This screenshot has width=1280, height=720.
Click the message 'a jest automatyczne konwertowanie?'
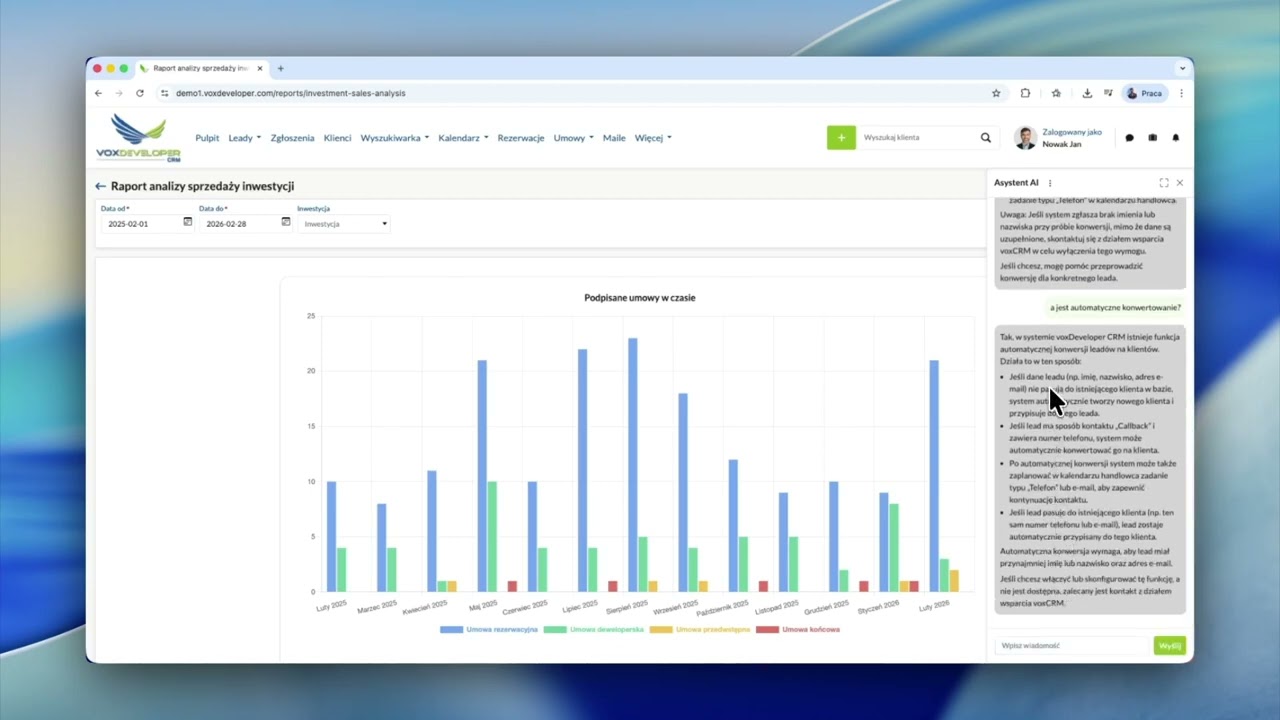pyautogui.click(x=1115, y=307)
